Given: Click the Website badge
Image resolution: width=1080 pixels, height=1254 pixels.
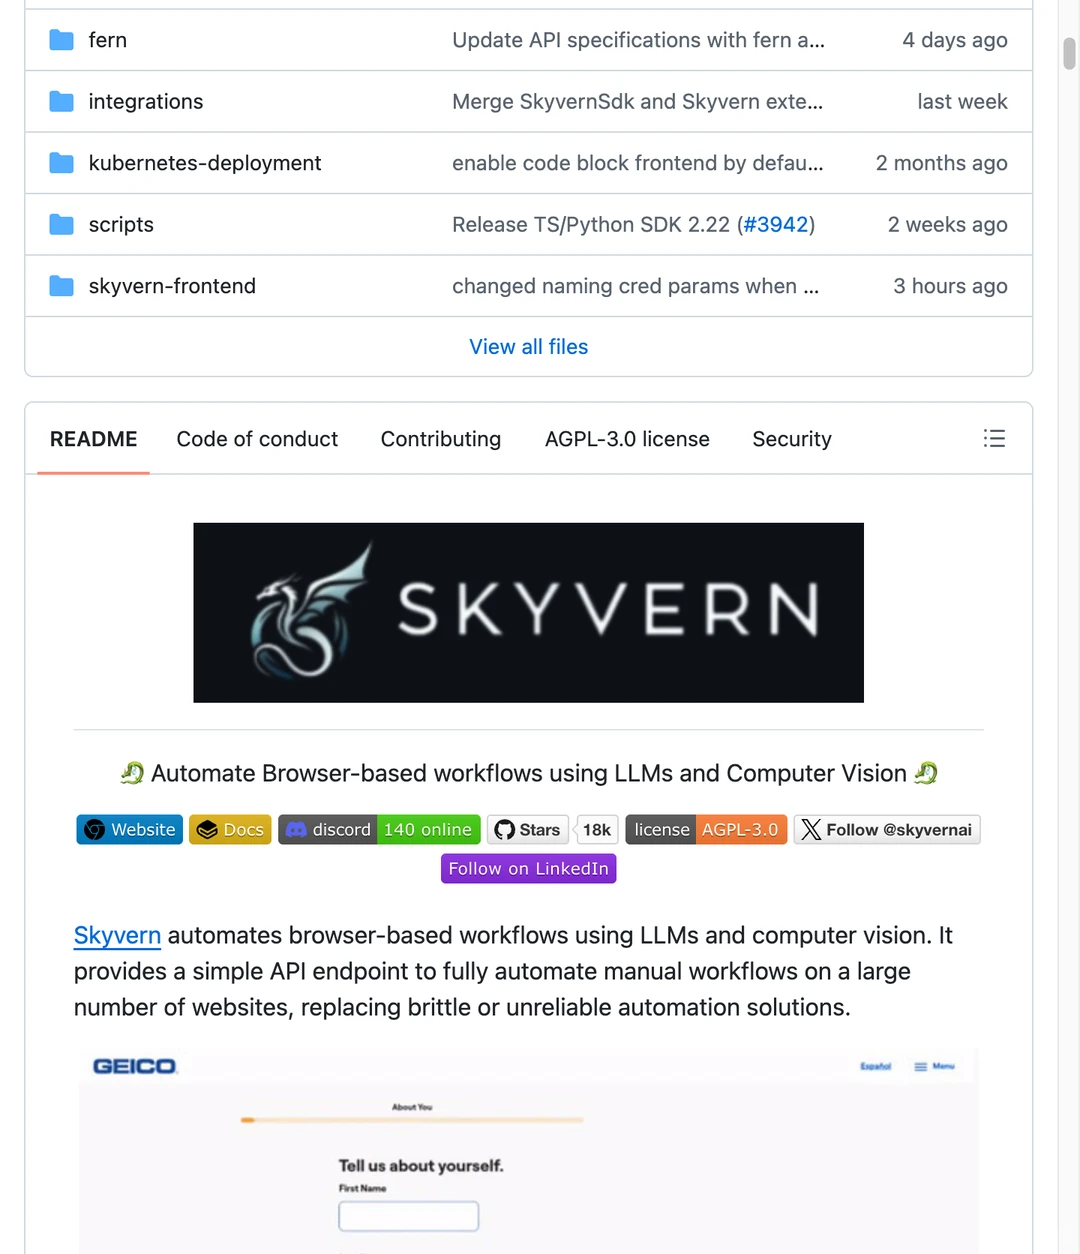Looking at the screenshot, I should [130, 830].
